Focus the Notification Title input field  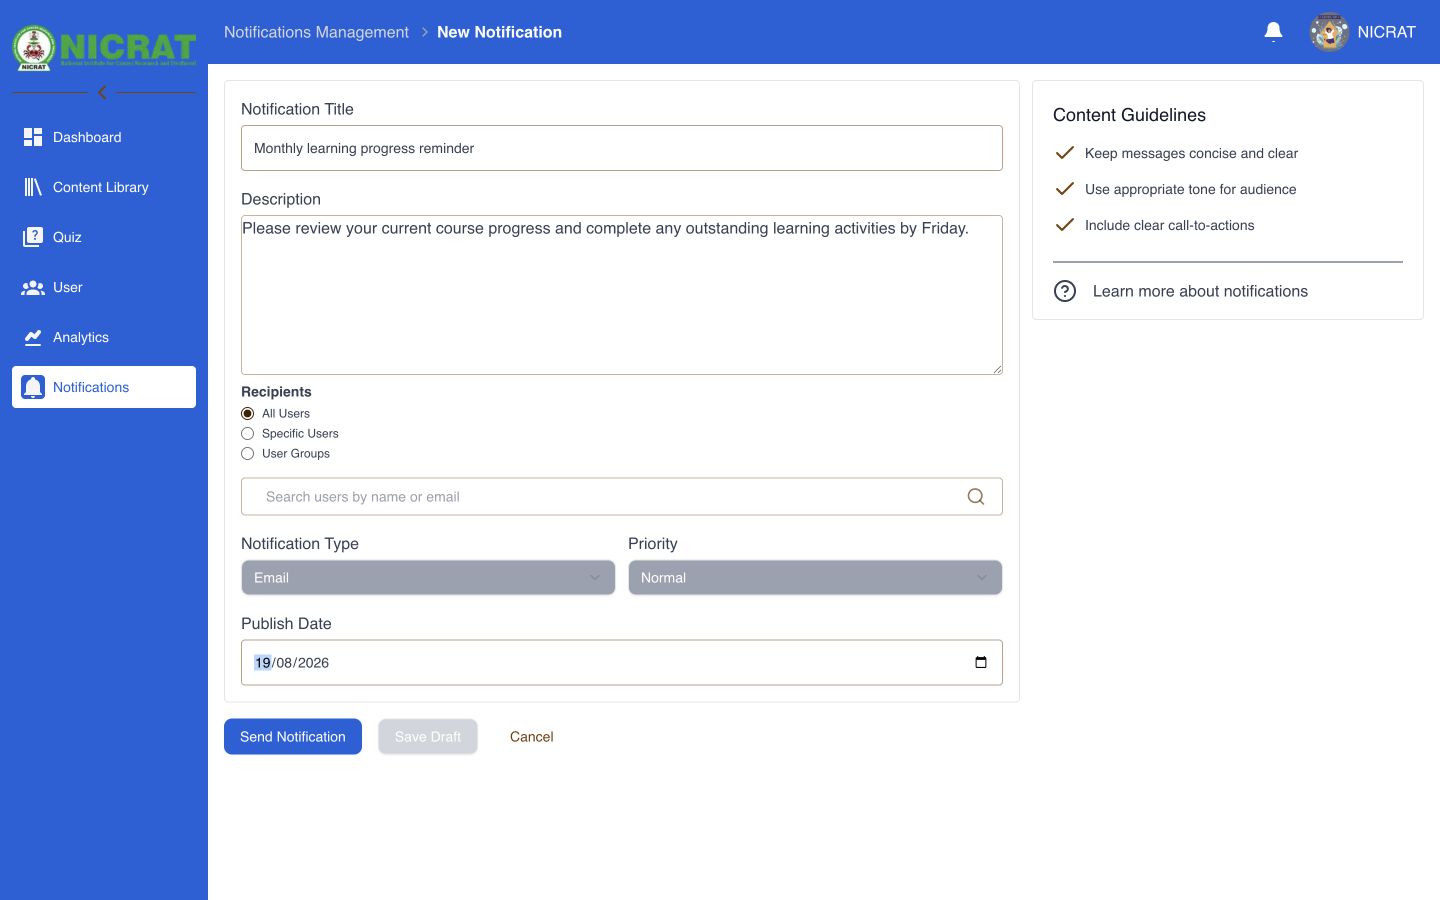tap(622, 148)
